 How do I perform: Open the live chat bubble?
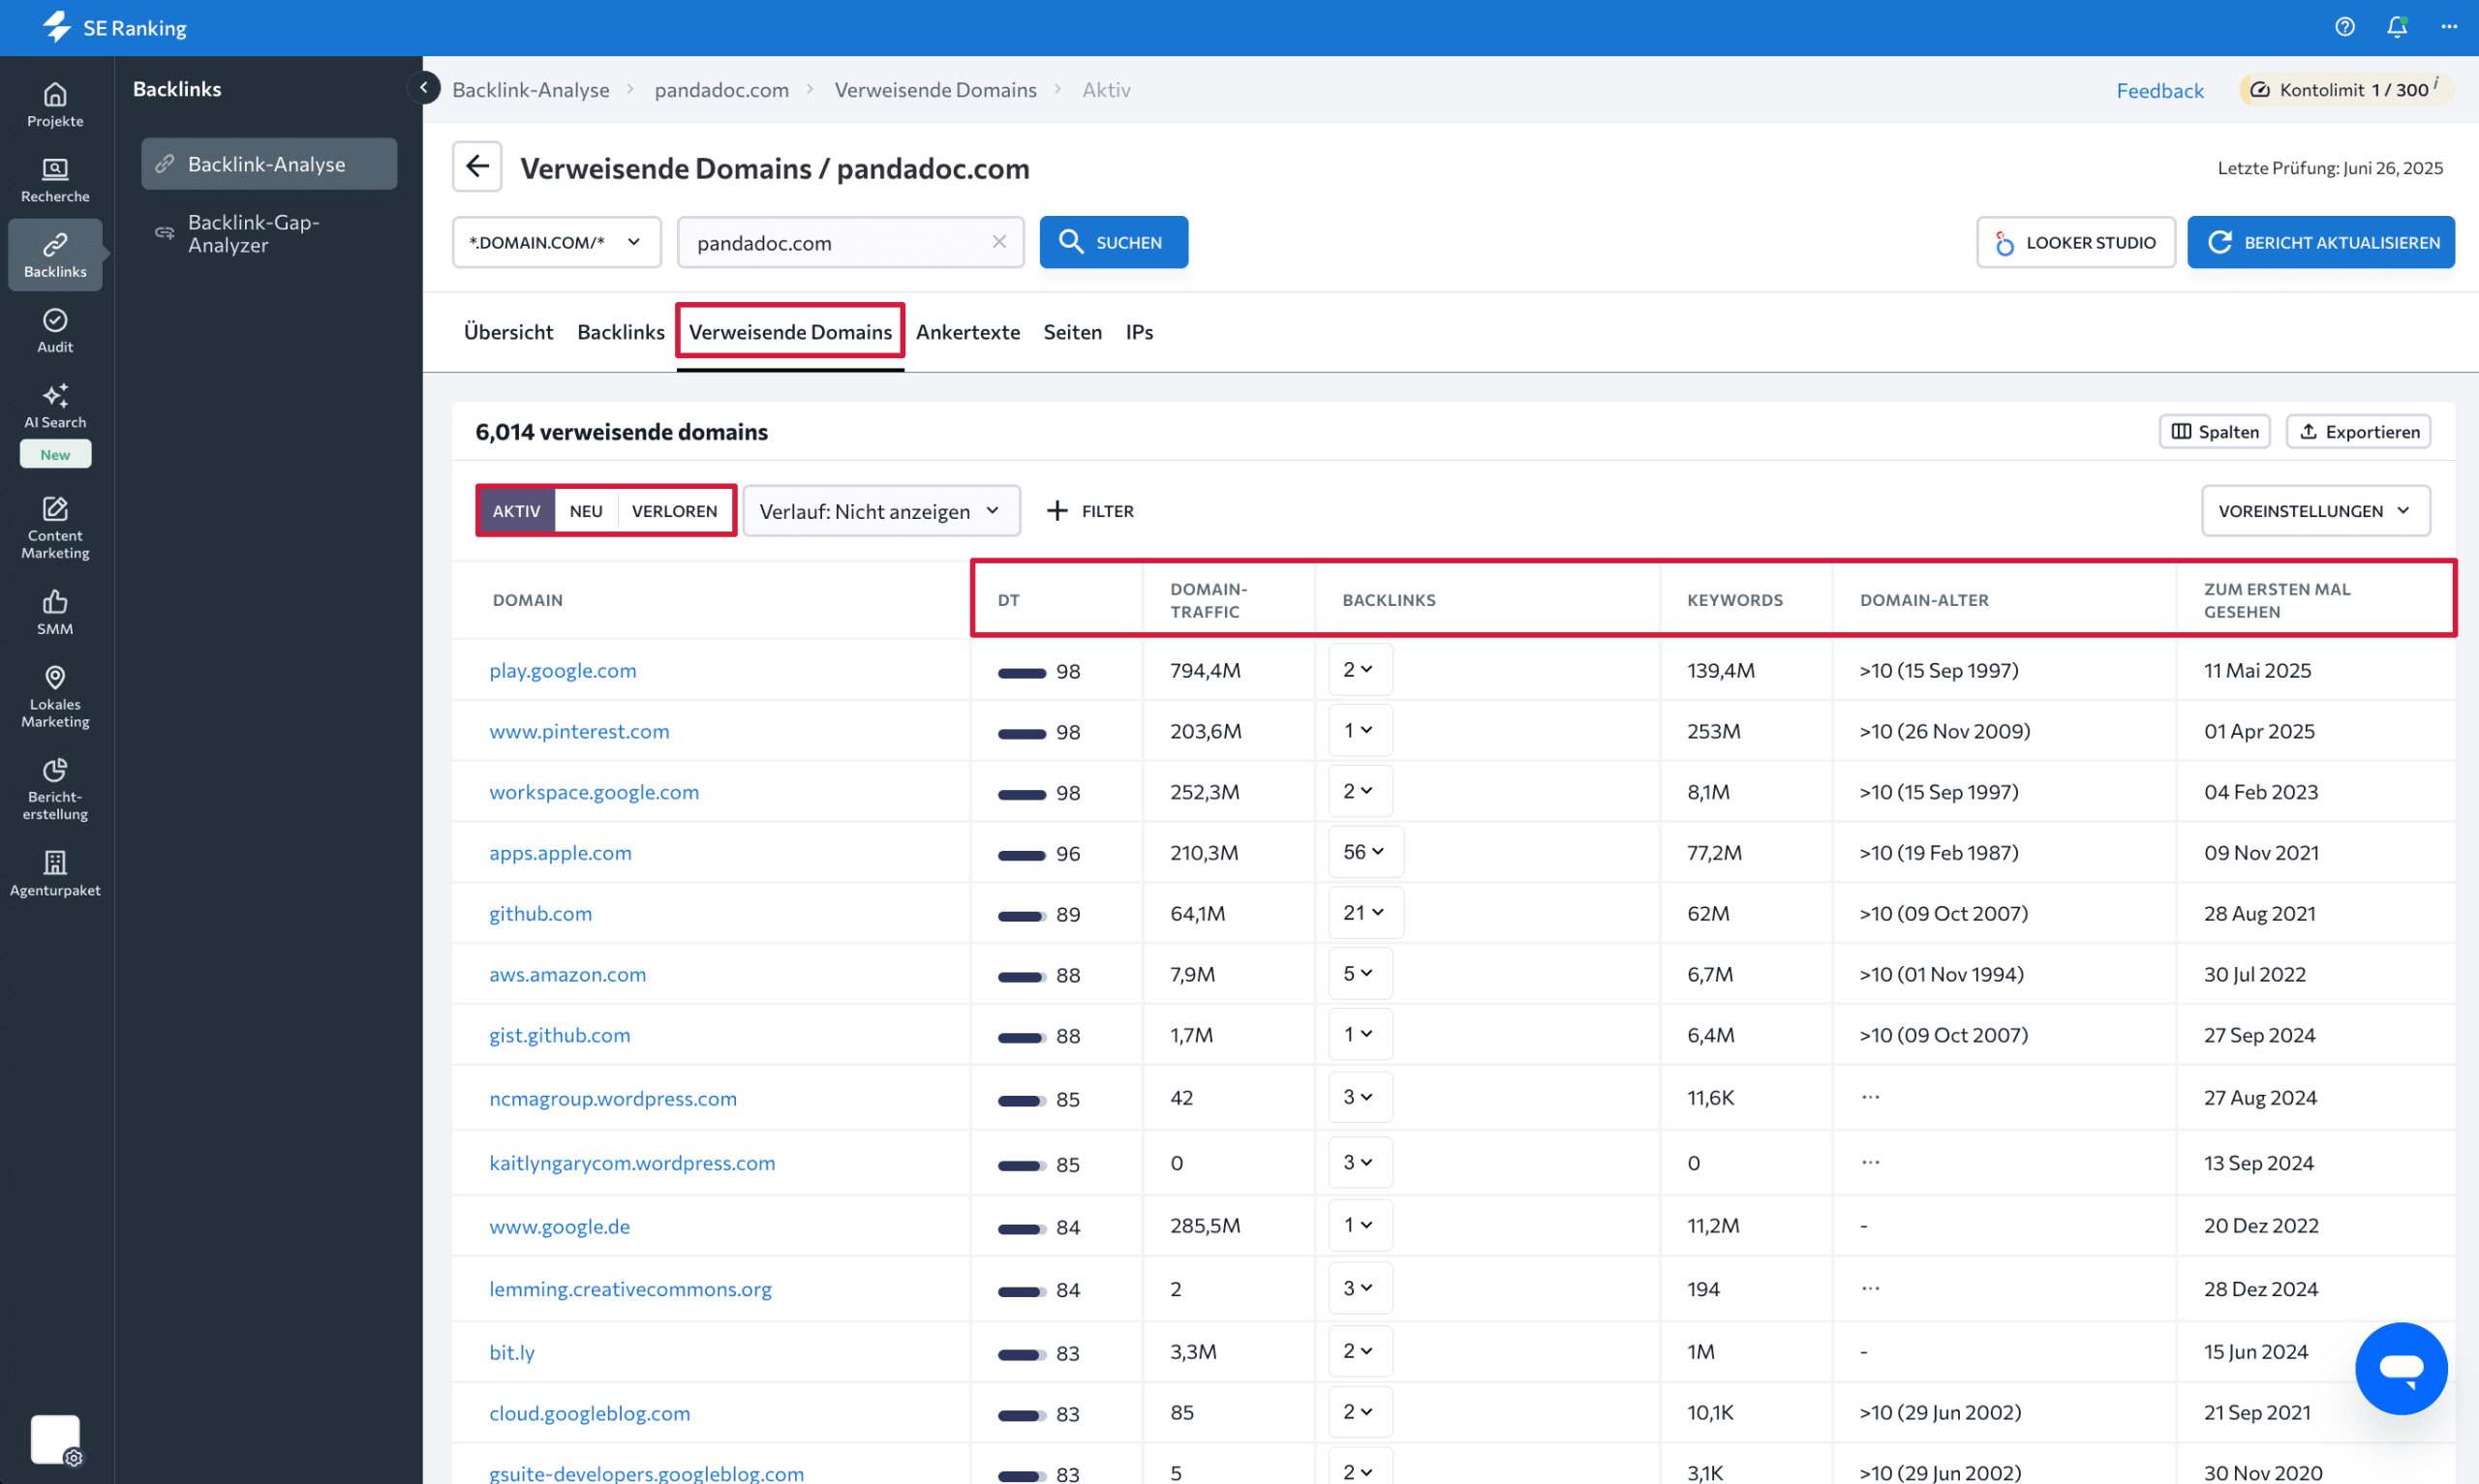(x=2401, y=1368)
